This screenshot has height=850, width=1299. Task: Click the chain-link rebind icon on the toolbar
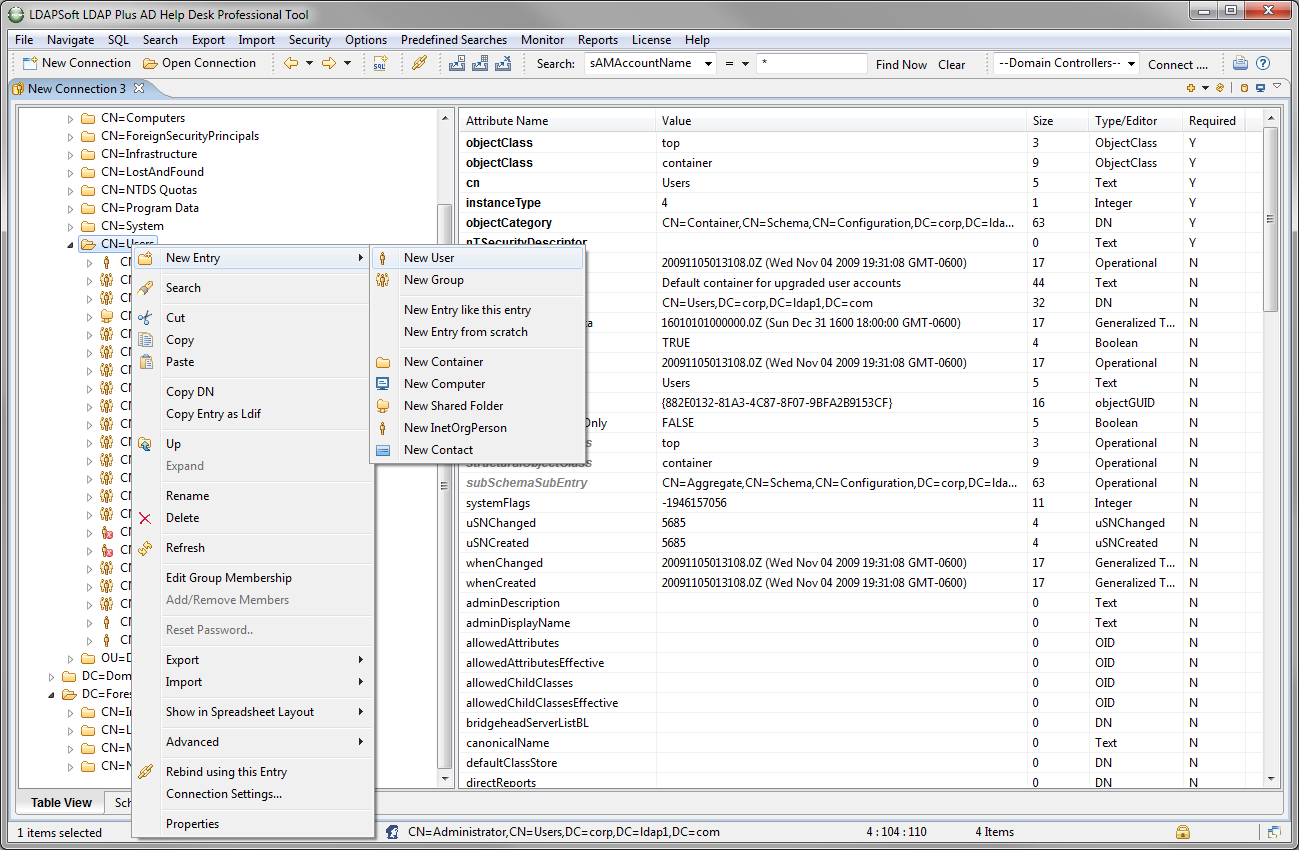click(417, 62)
